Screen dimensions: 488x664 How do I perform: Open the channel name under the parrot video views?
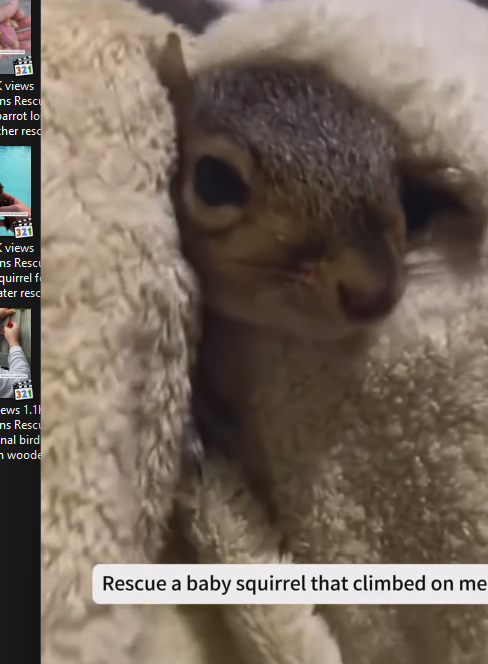[x=20, y=101]
